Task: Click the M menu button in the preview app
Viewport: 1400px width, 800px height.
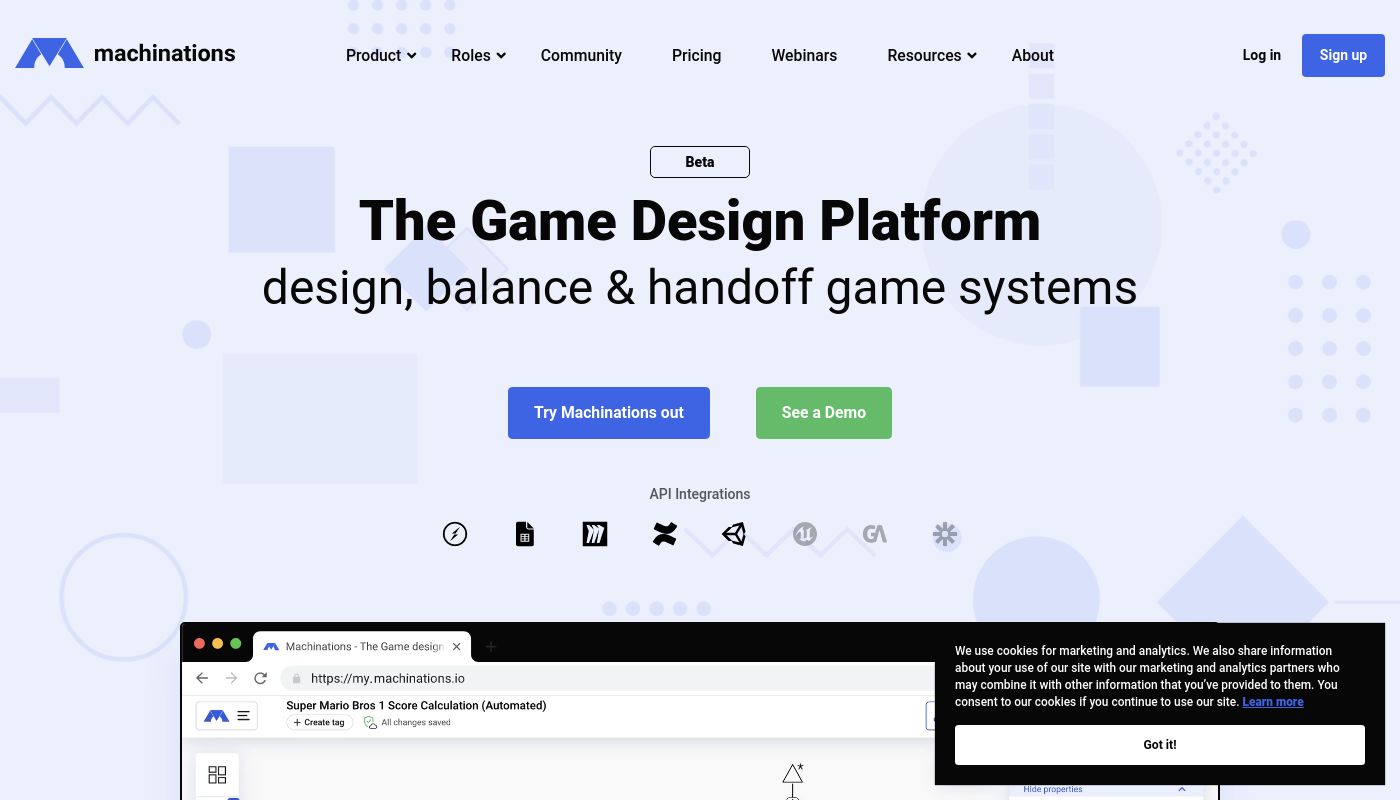Action: click(x=227, y=715)
